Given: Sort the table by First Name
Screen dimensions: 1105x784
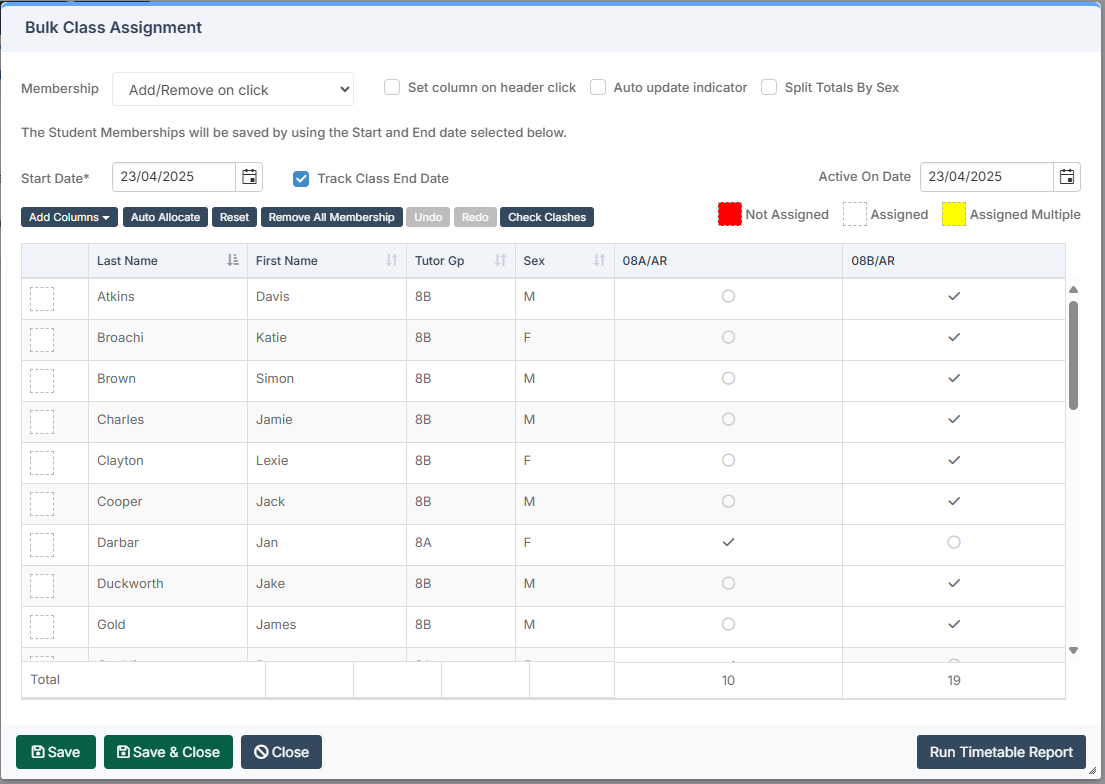Looking at the screenshot, I should pos(392,260).
